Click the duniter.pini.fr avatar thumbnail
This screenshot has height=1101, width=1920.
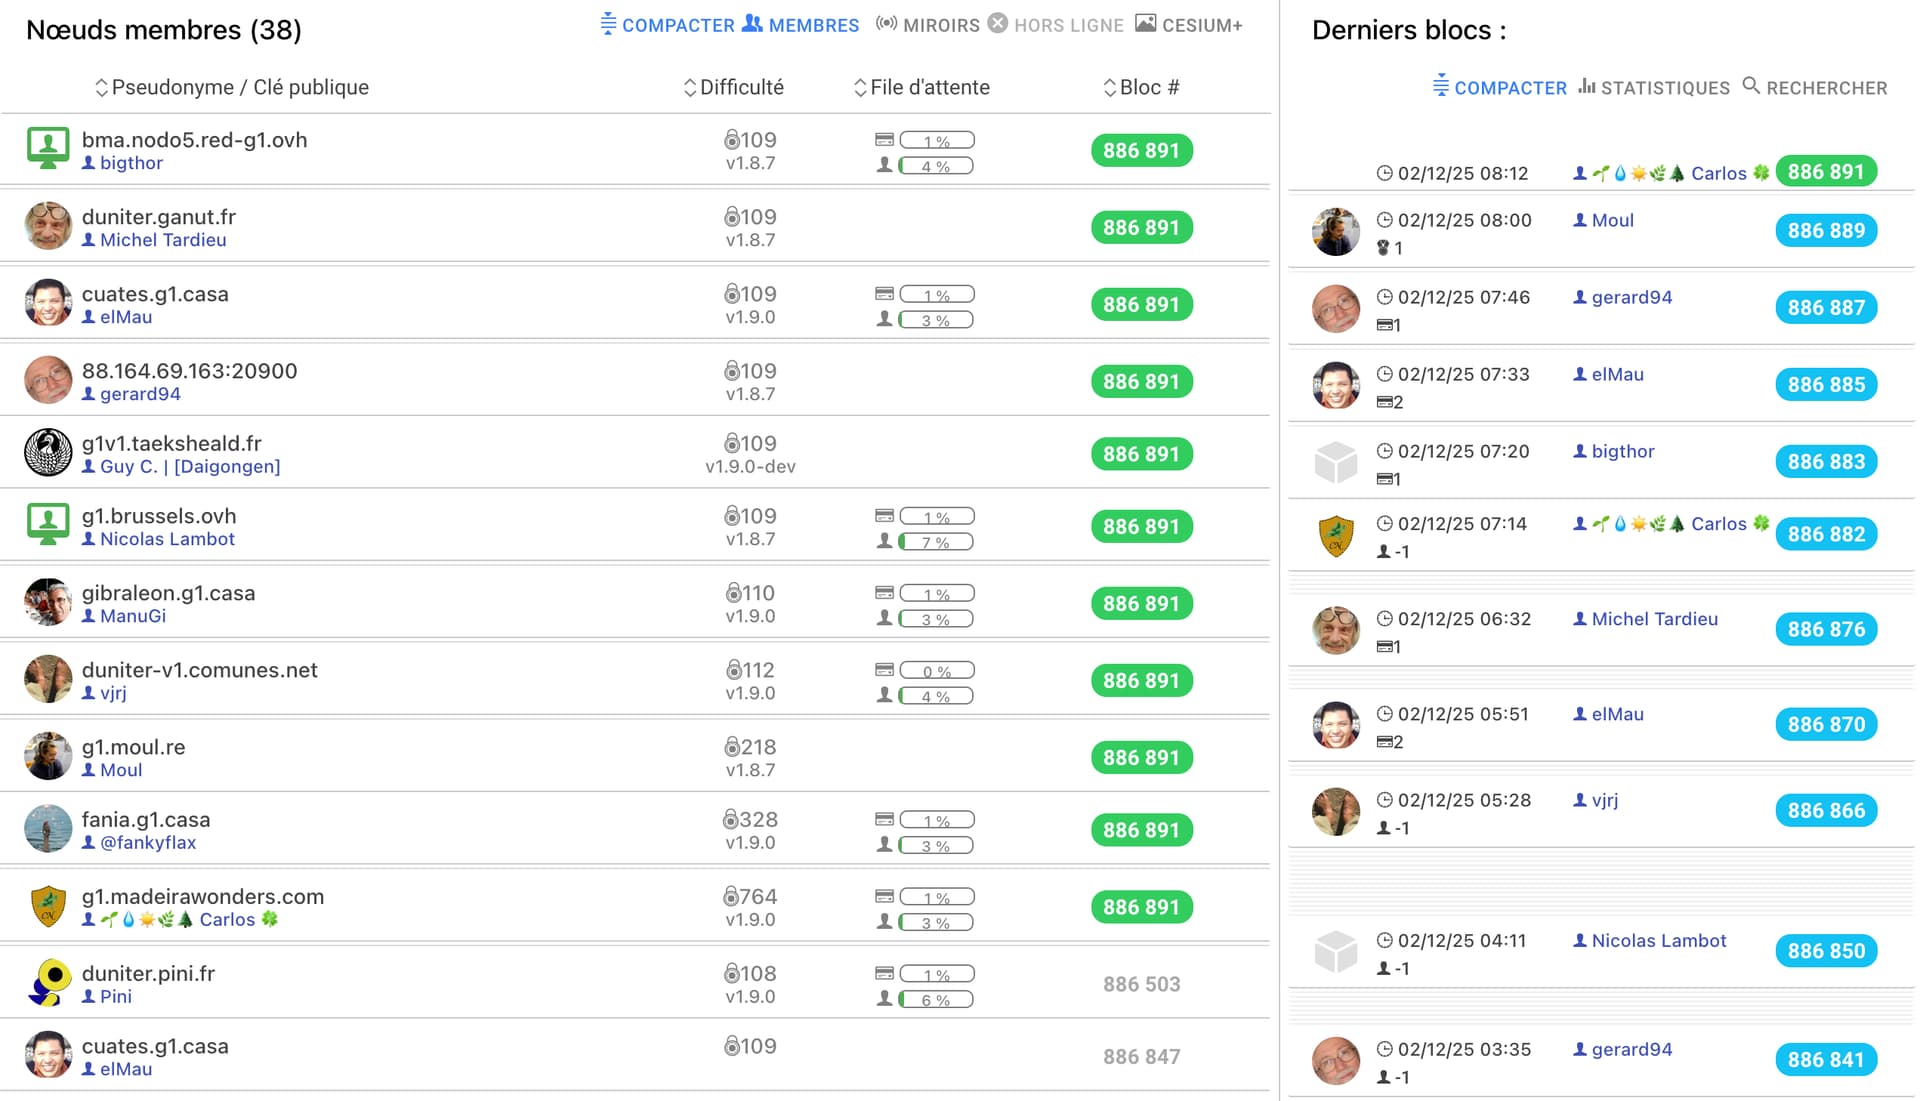point(48,982)
